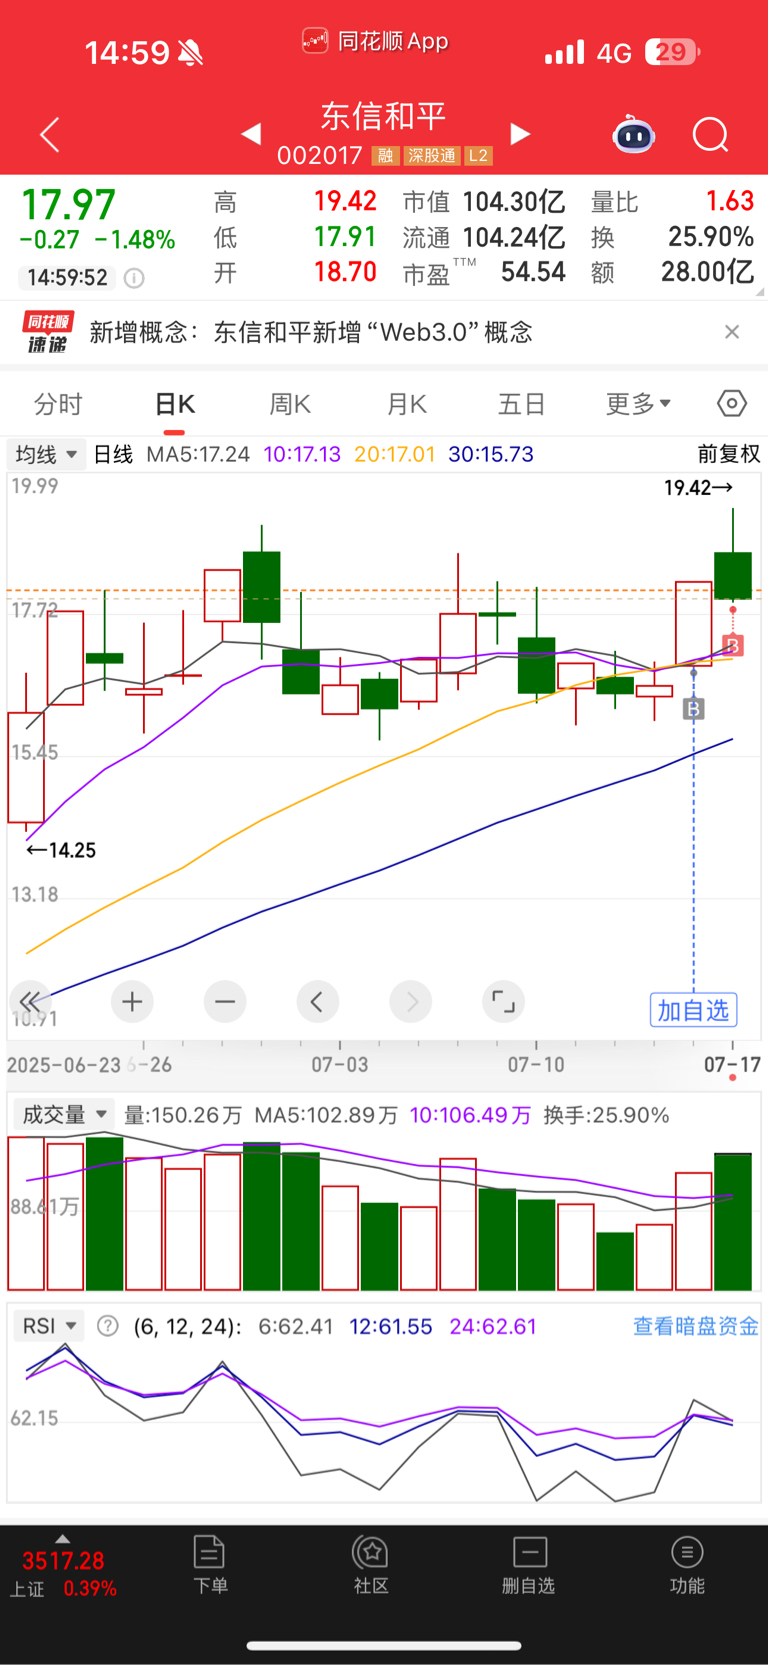This screenshot has height=1665, width=768.
Task: Open the robot AI assistant icon
Action: click(633, 134)
